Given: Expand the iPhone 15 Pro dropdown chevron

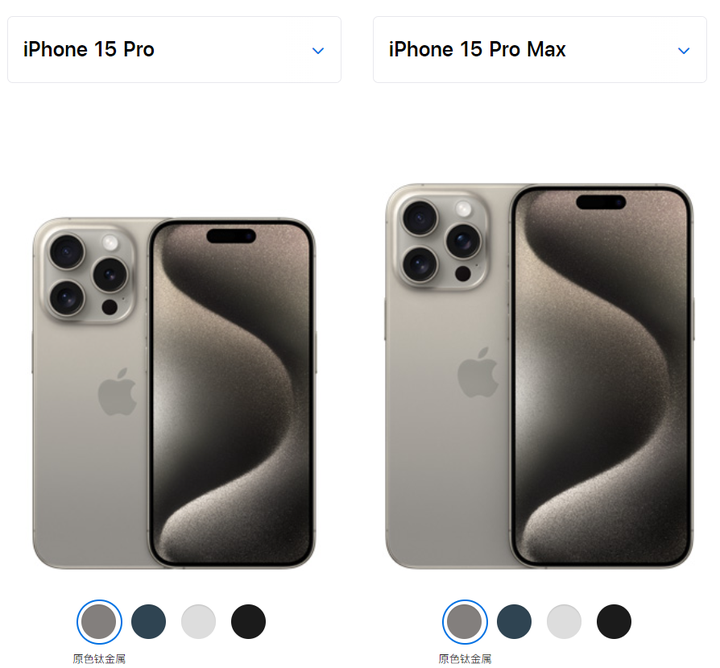Looking at the screenshot, I should tap(318, 51).
